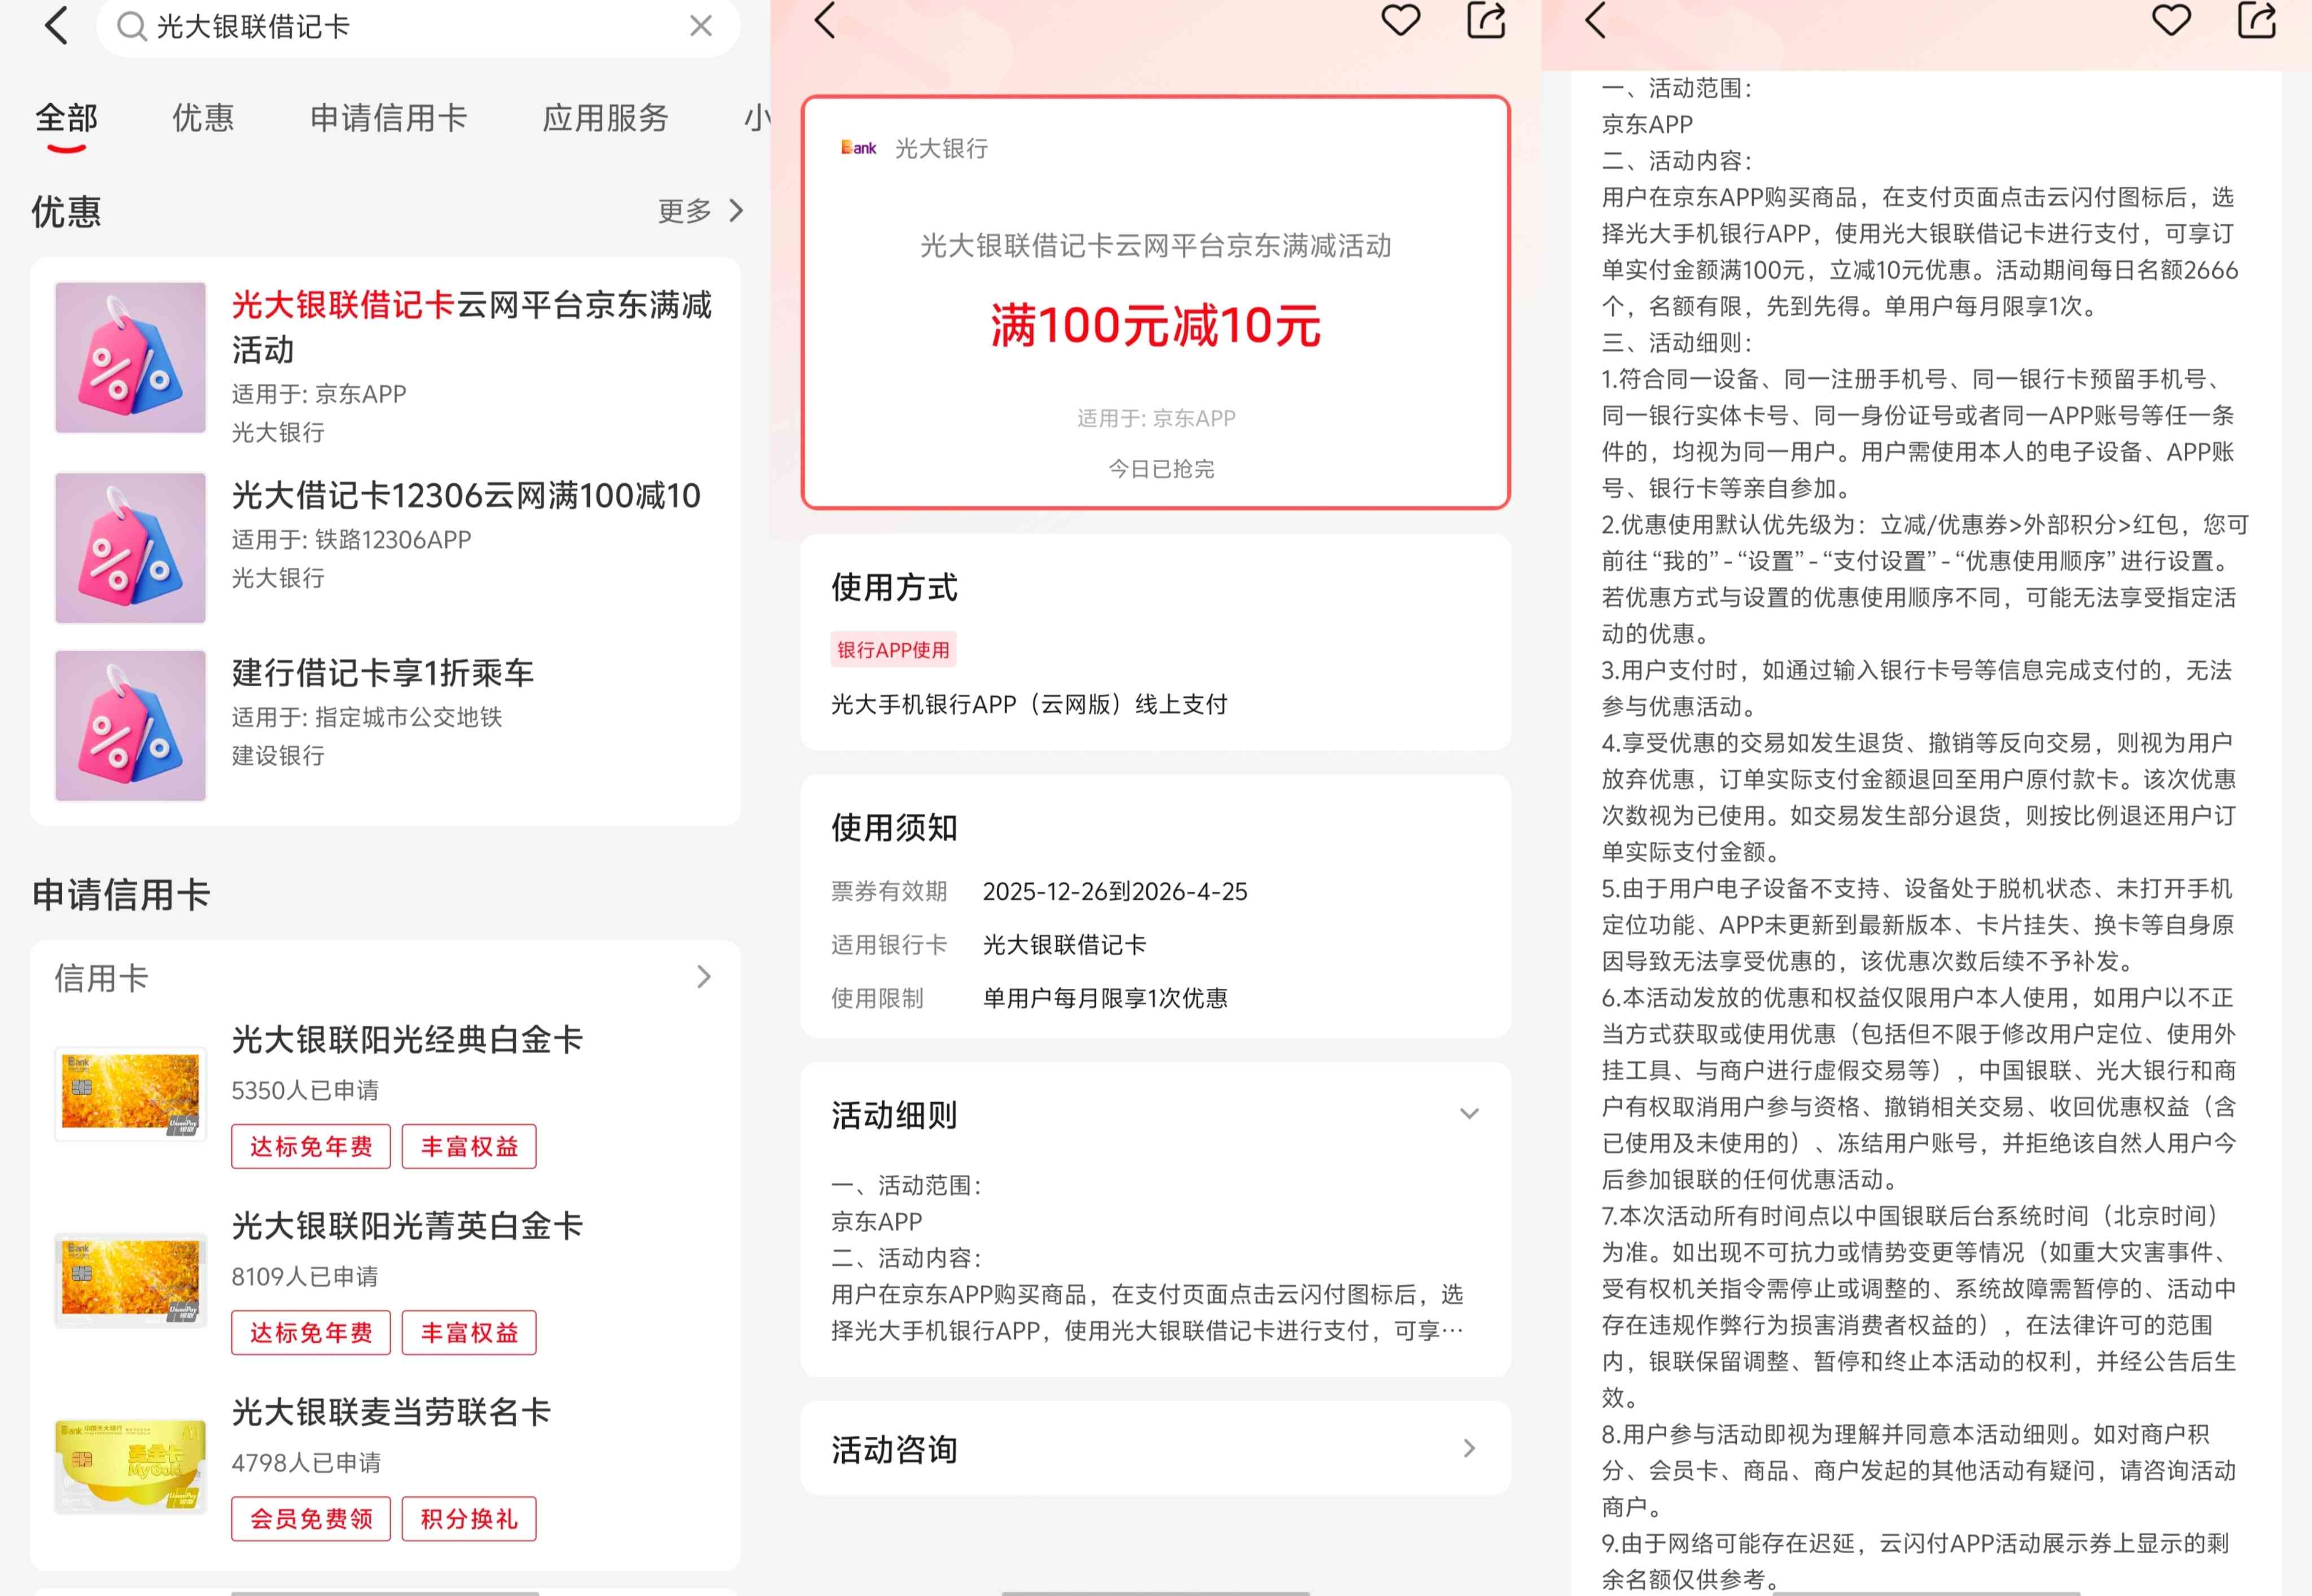Tap the back arrow on the coupon detail page
Screen dimensions: 2312x1596
[824, 21]
